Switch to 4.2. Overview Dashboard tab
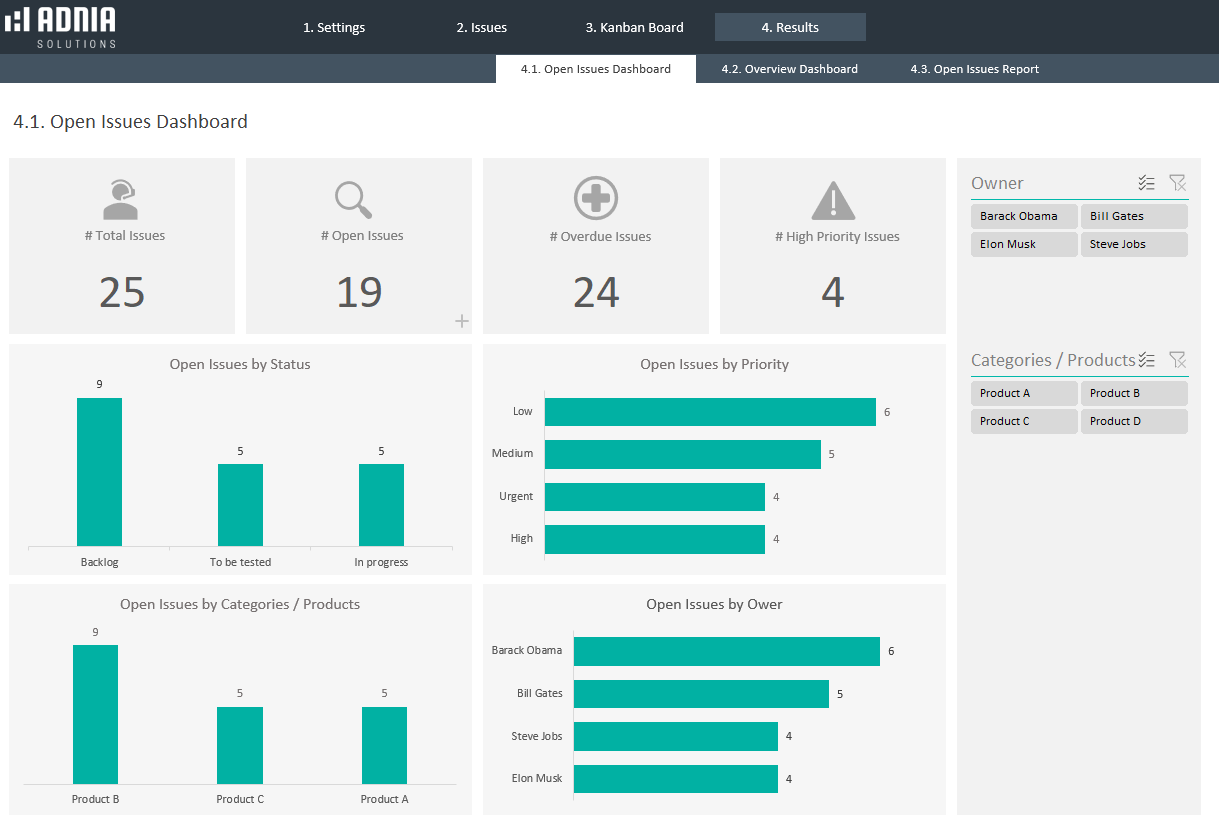Screen dimensions: 1219x827 pyautogui.click(x=789, y=69)
